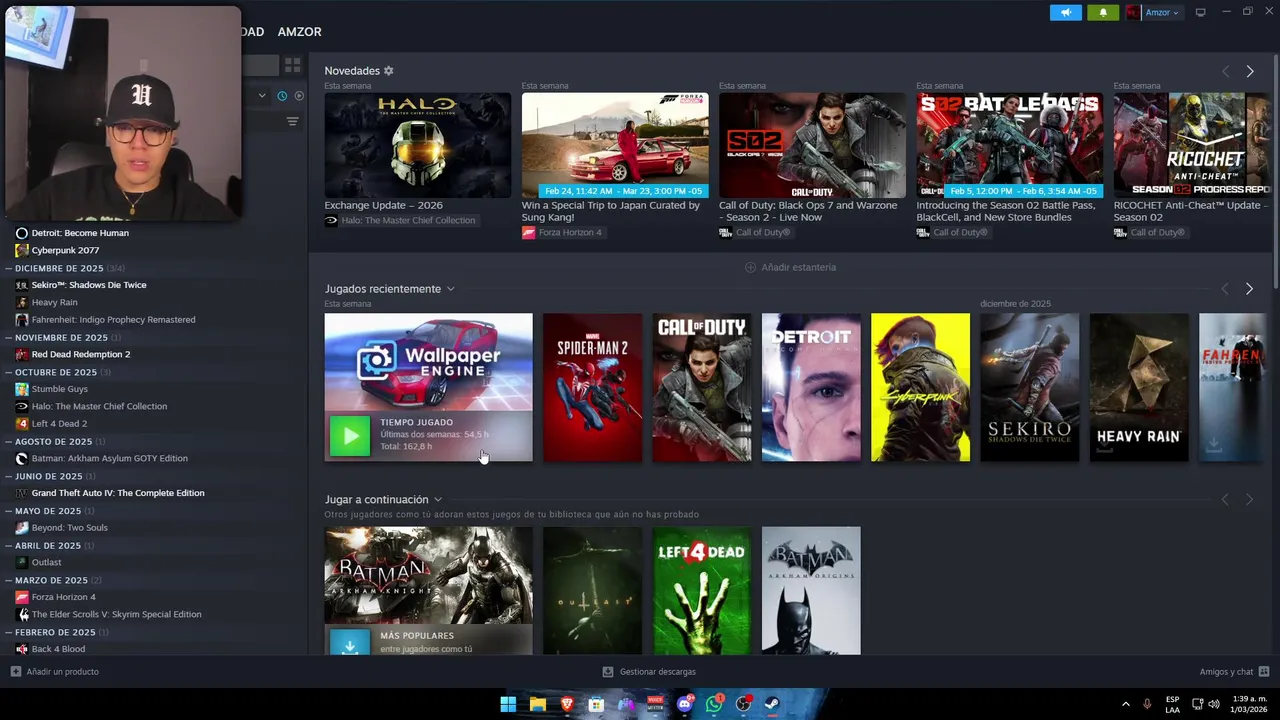Viewport: 1280px width, 720px height.
Task: Select the Cyberpunk cover art
Action: (x=920, y=387)
